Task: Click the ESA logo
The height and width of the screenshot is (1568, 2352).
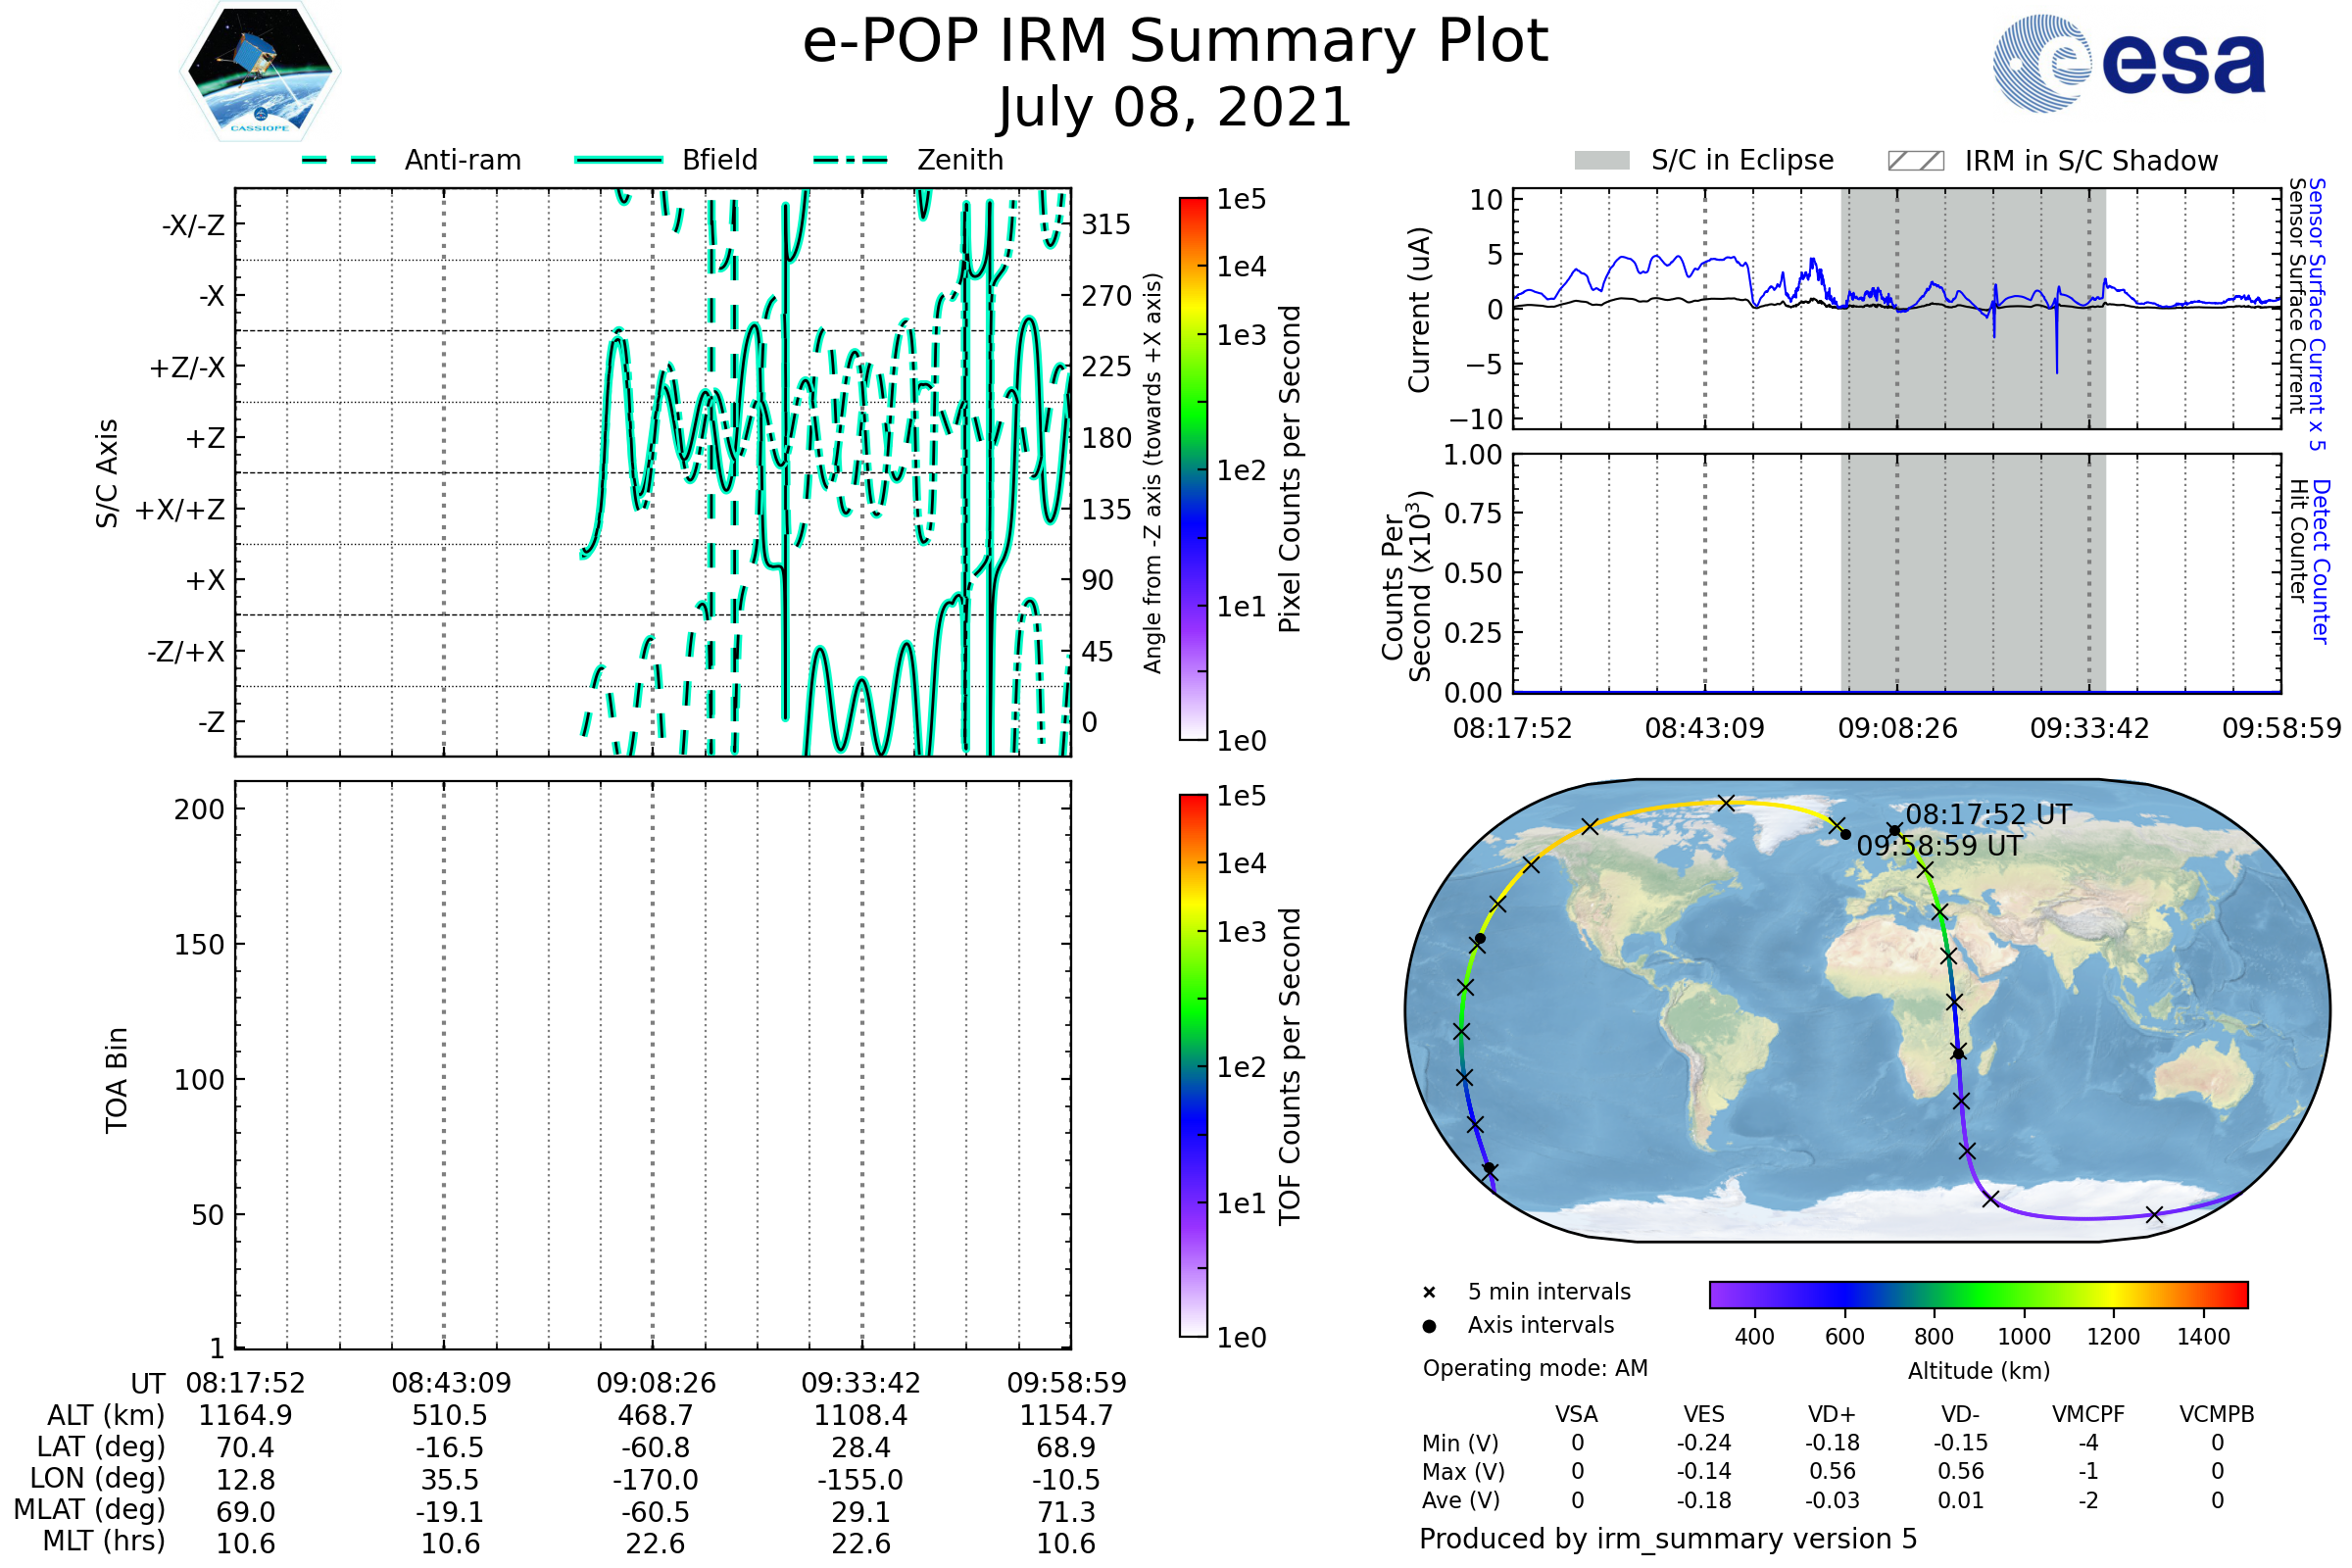Action: point(2128,64)
